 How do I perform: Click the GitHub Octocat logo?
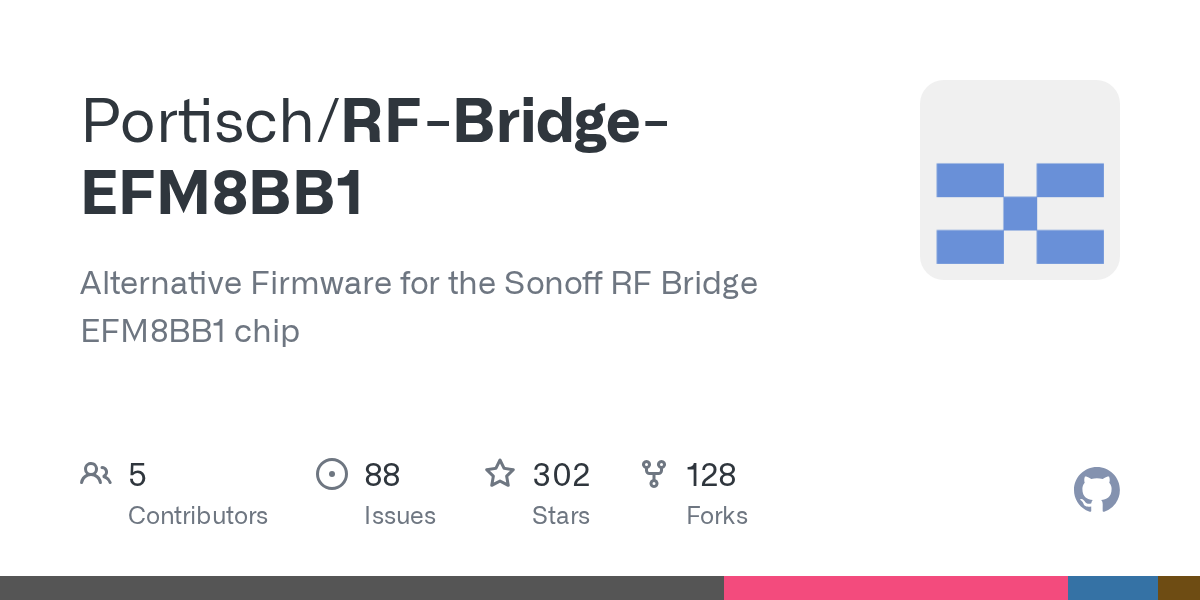click(x=1096, y=490)
